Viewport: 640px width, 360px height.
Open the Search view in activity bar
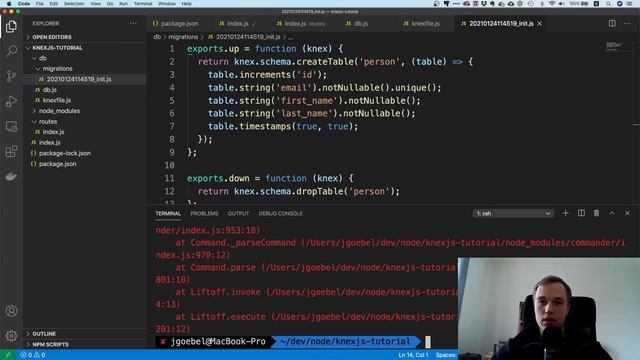point(11,51)
